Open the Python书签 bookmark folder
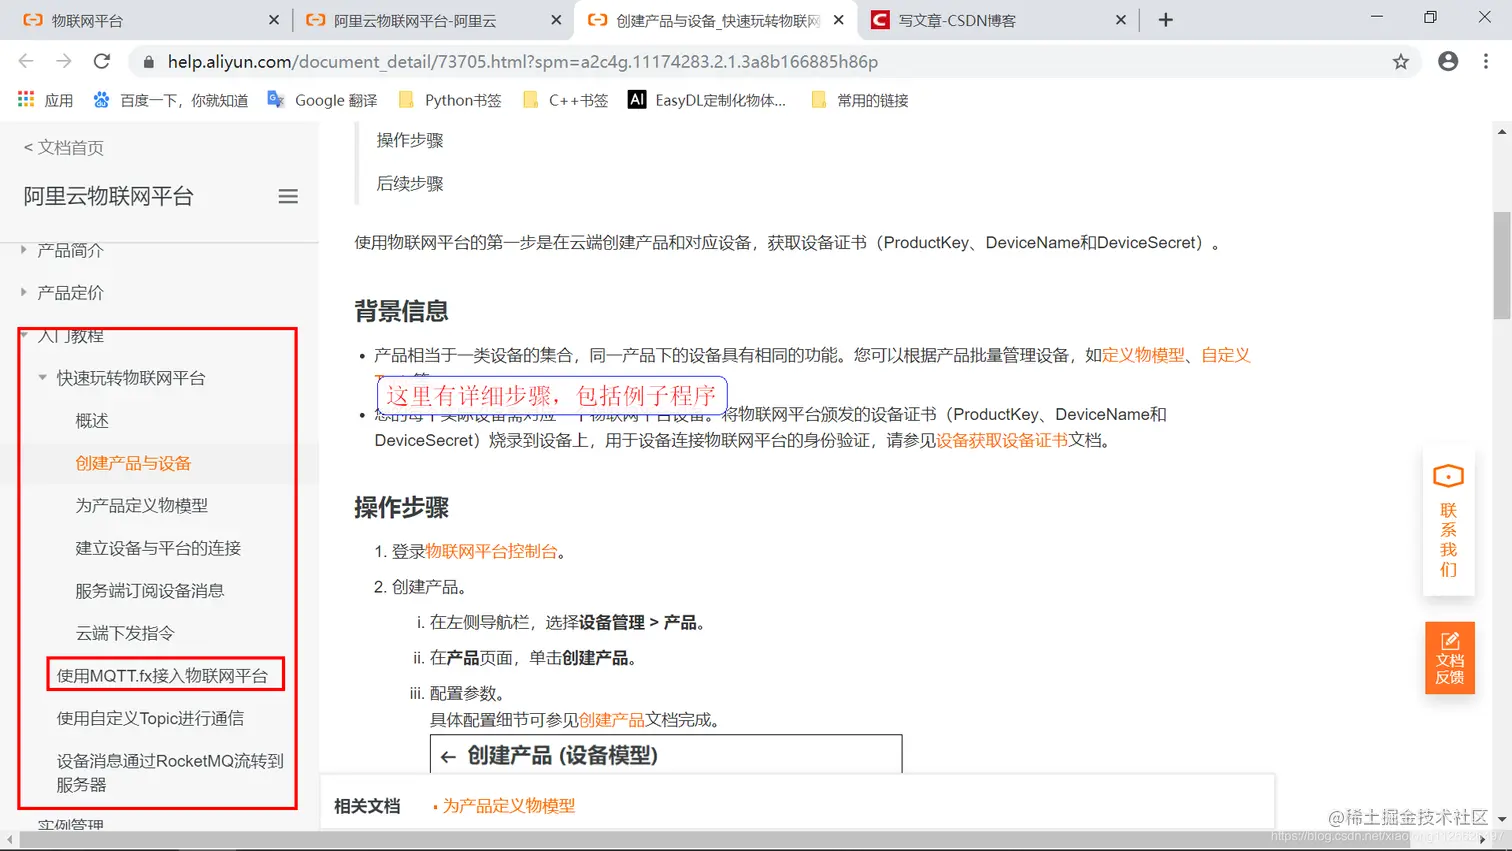Screen dimensions: 1512x851 pyautogui.click(x=449, y=100)
